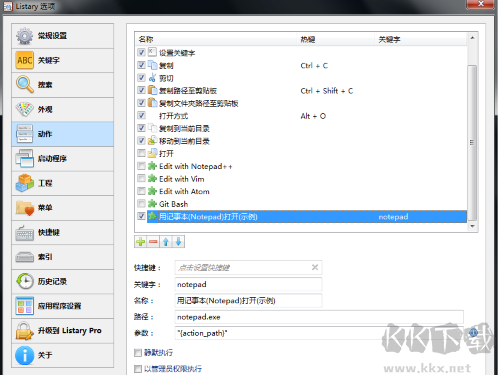The height and width of the screenshot is (375, 498).
Task: Click the action list scroll down arrow
Action: (x=472, y=226)
